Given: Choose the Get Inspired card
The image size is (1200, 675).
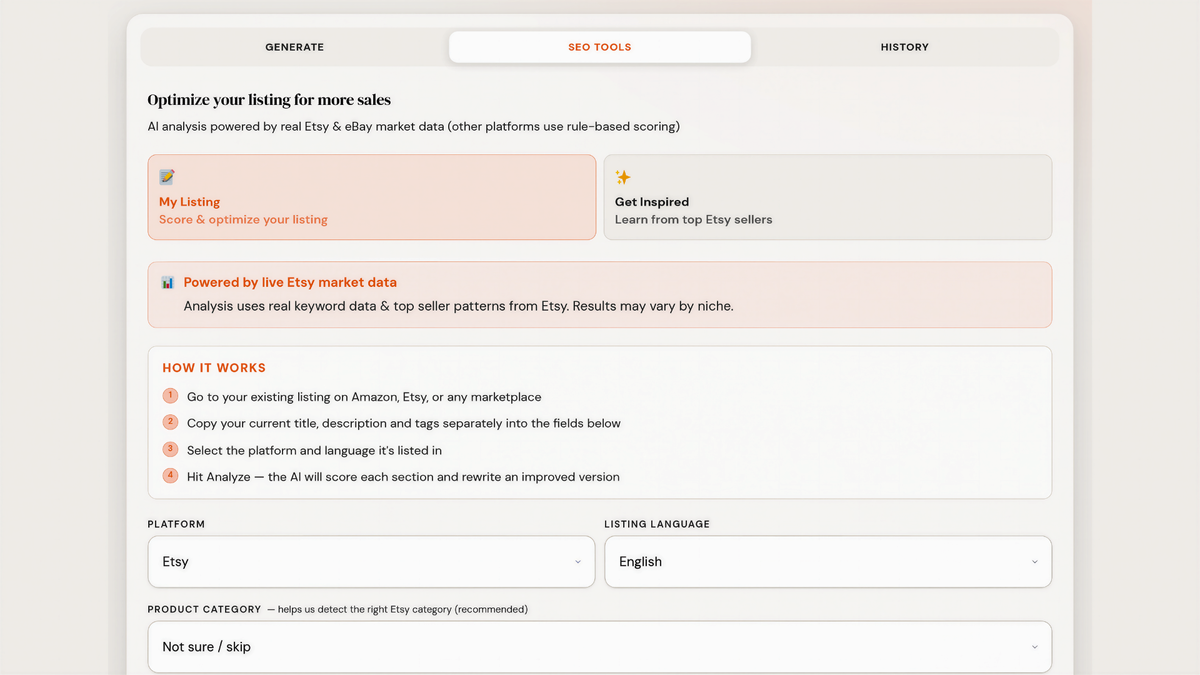Looking at the screenshot, I should click(x=828, y=197).
